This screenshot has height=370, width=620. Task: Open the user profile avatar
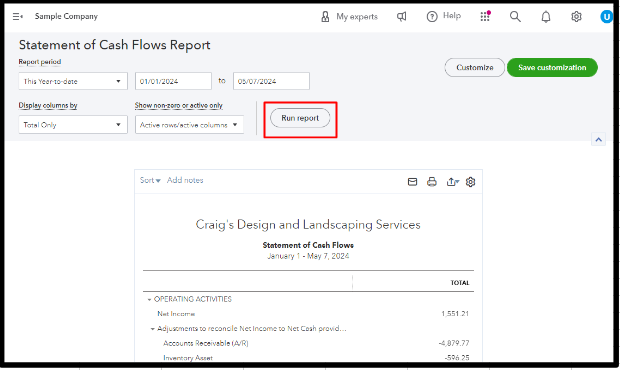pyautogui.click(x=606, y=17)
